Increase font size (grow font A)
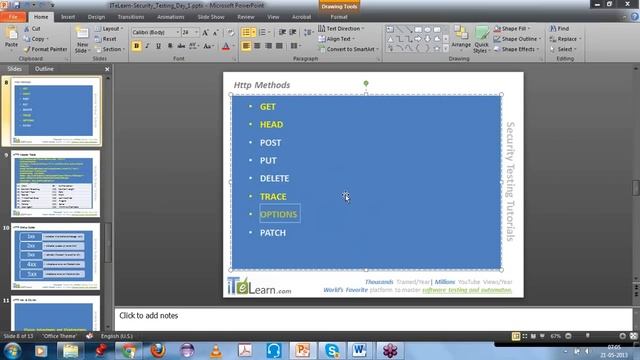Screen dimensions: 640x360 205,32
